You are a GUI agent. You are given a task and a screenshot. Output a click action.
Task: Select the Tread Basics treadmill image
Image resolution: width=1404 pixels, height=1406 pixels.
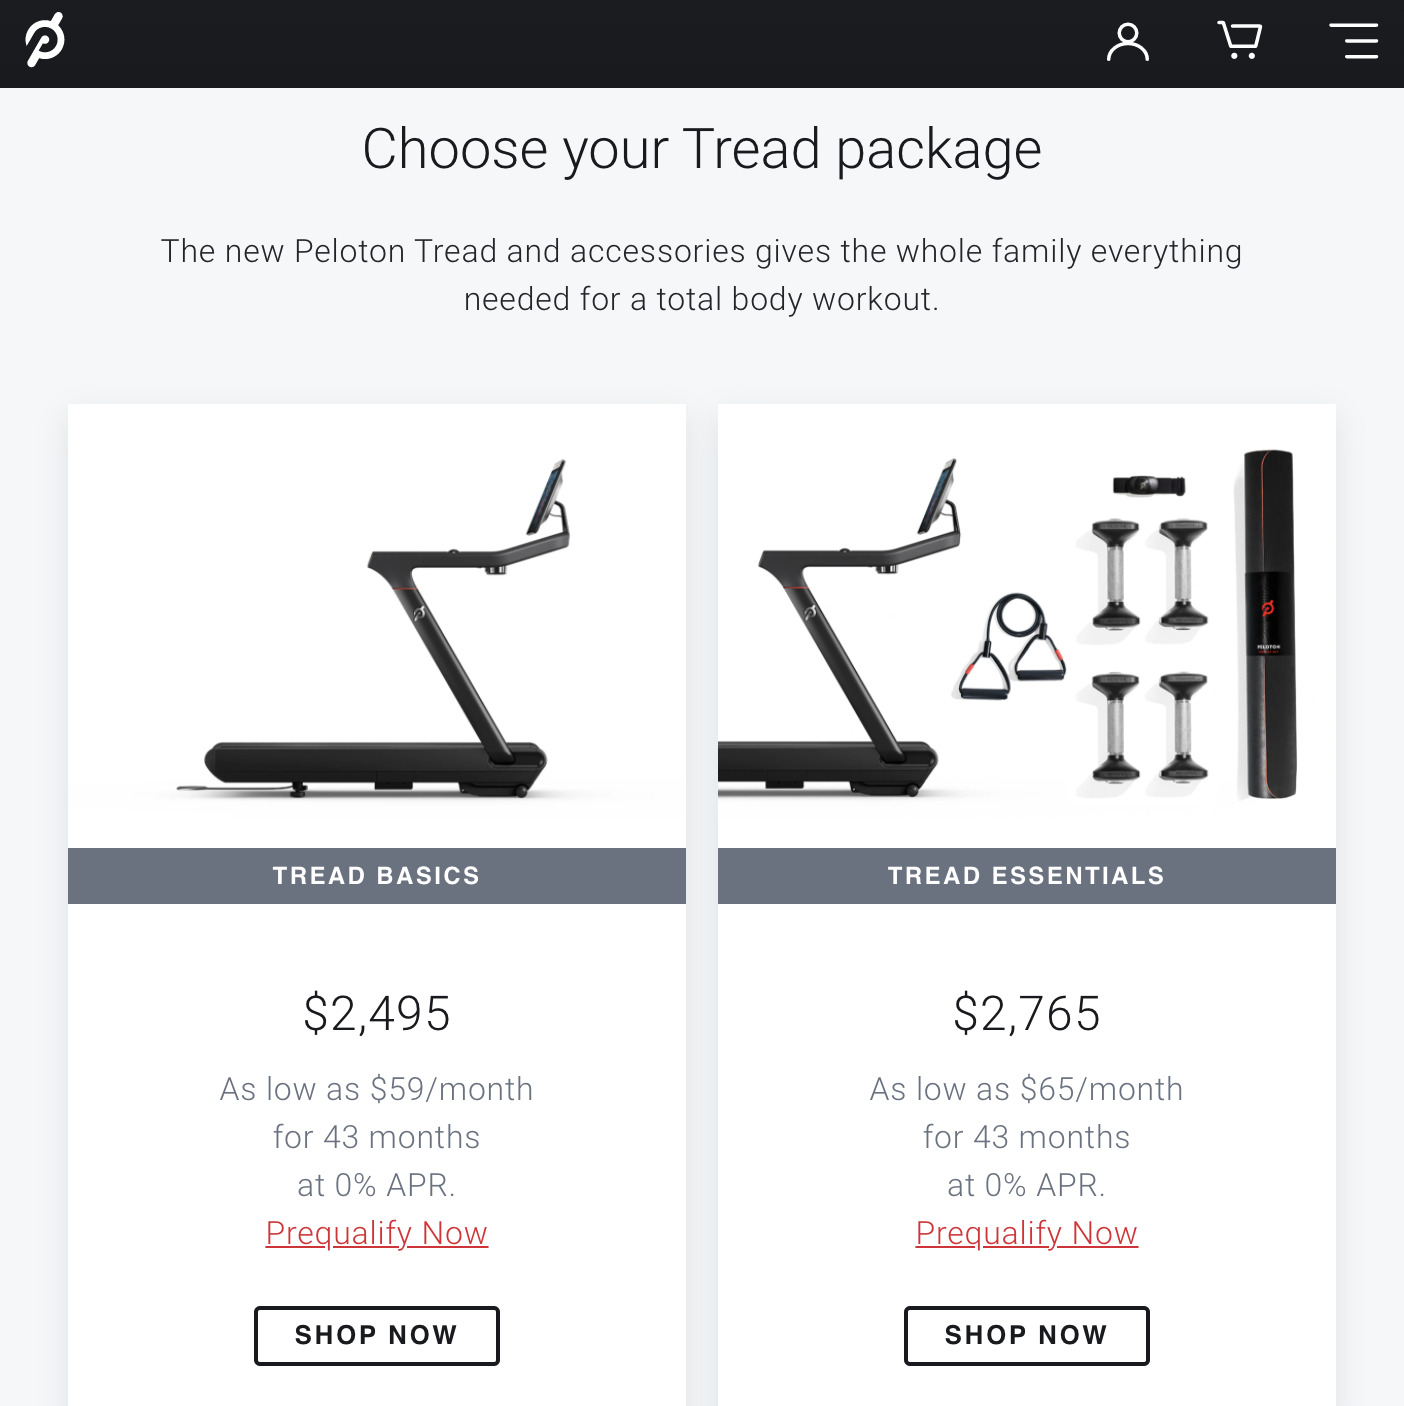coord(377,628)
